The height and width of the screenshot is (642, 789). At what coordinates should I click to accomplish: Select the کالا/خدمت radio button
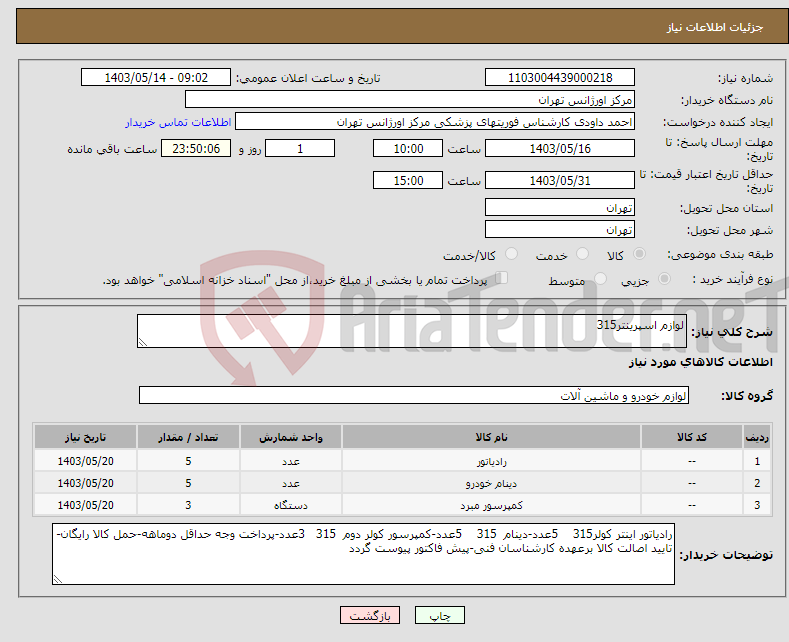(x=511, y=254)
